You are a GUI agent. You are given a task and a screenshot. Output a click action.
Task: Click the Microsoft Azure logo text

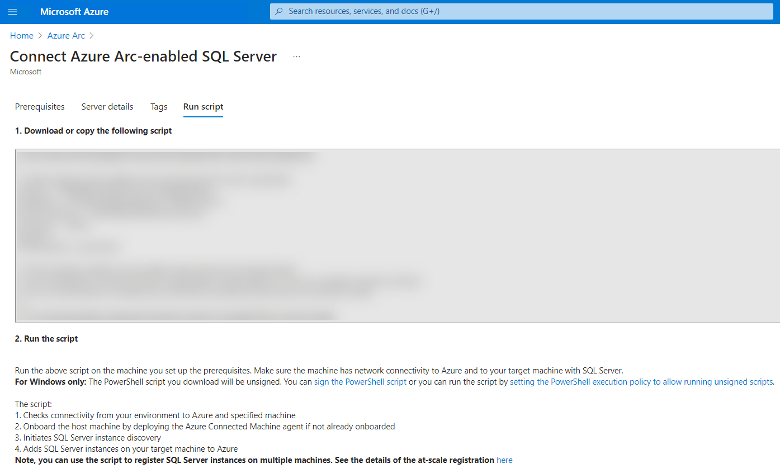(x=74, y=11)
